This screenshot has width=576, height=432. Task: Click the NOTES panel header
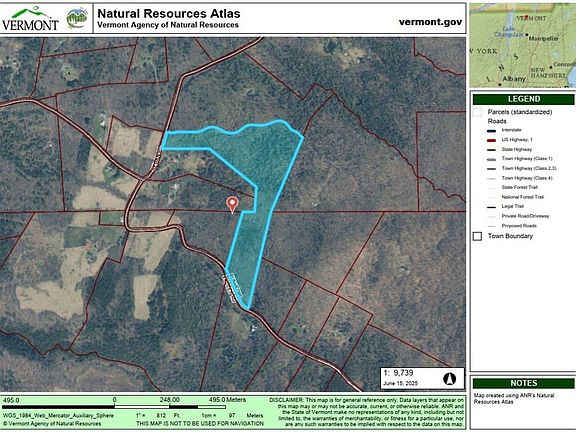tap(523, 383)
